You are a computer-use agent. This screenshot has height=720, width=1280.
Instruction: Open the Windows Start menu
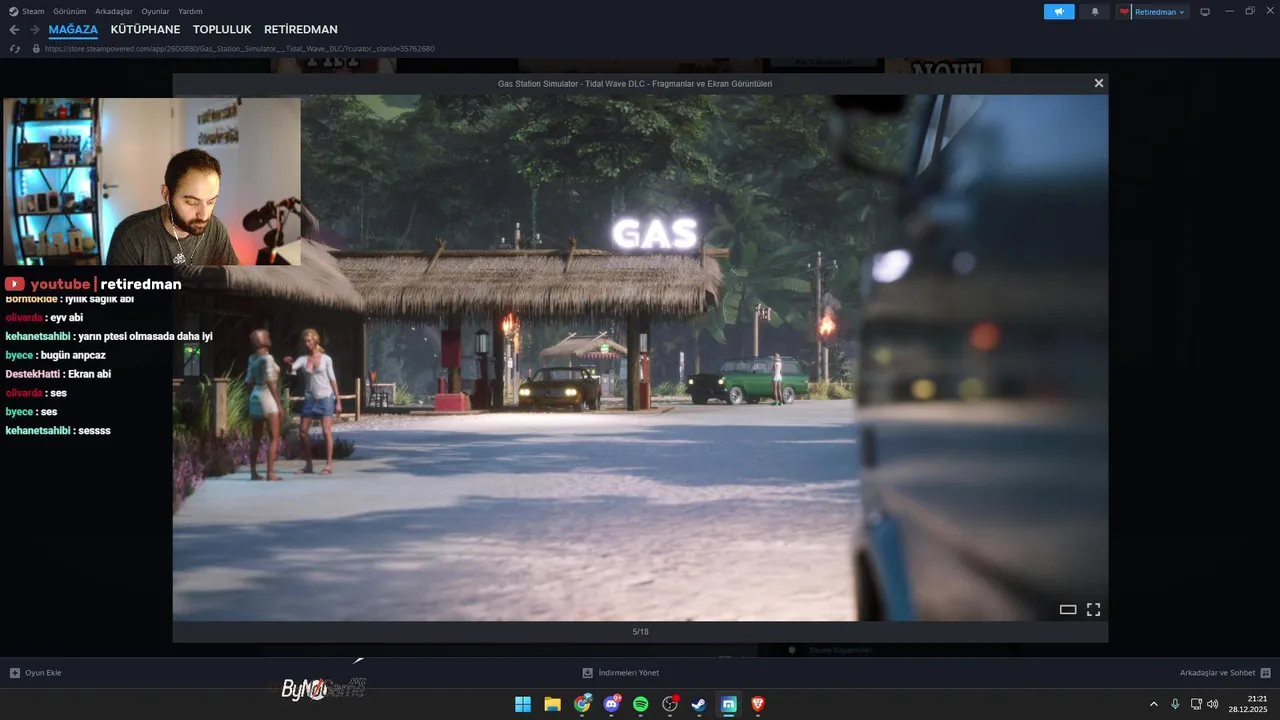point(523,704)
